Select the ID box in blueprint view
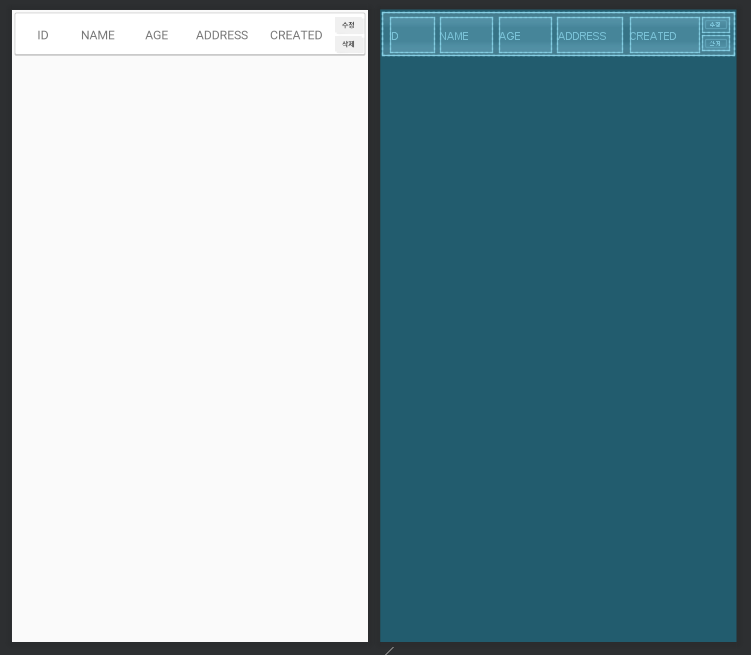The image size is (751, 655). (412, 35)
